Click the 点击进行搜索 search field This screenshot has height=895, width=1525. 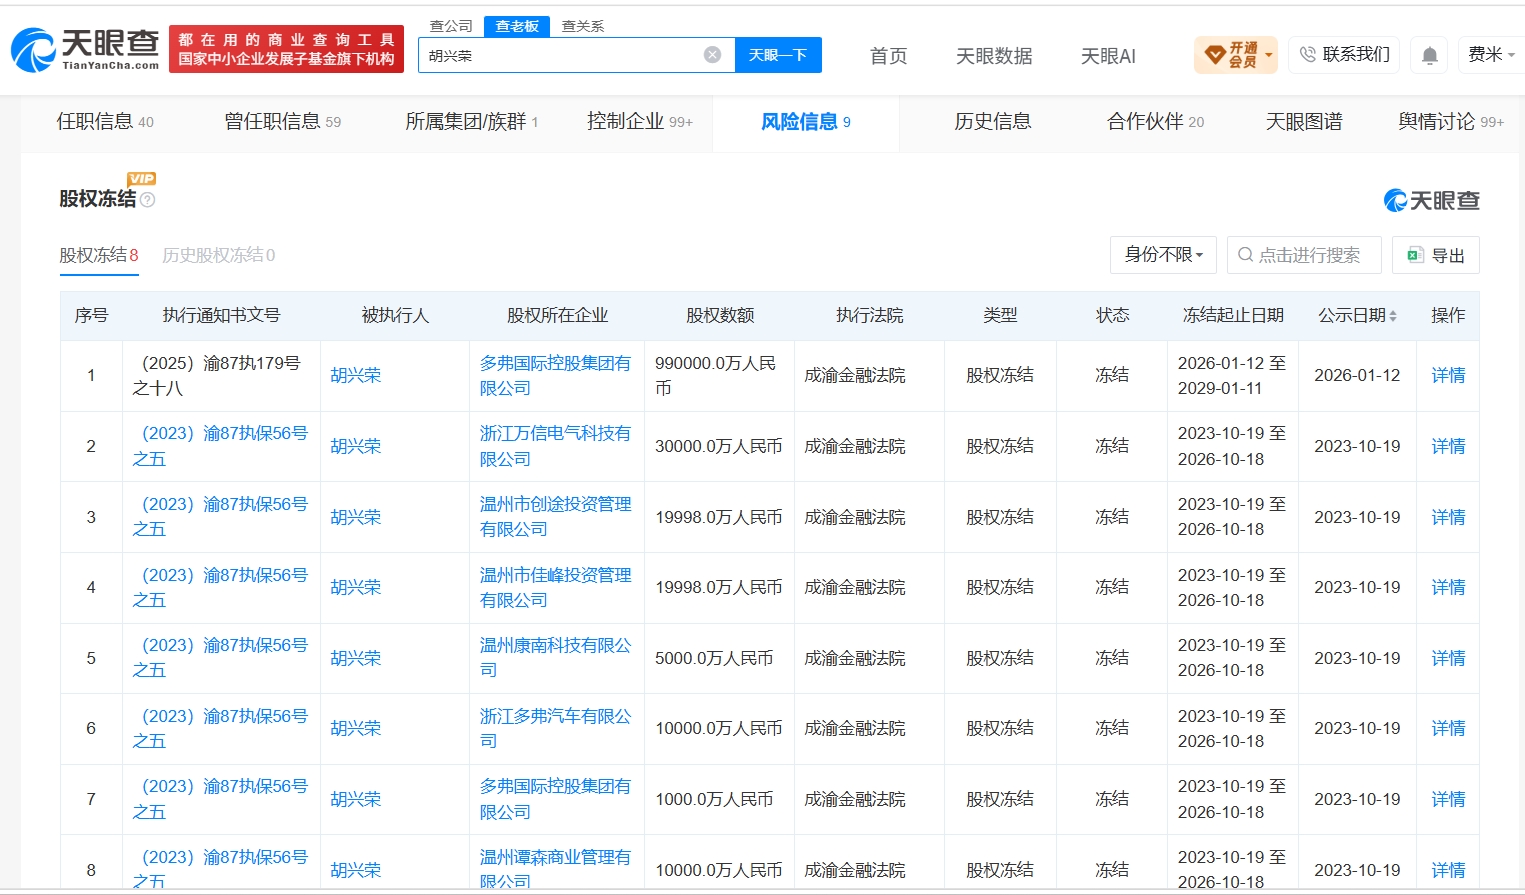pos(1304,255)
